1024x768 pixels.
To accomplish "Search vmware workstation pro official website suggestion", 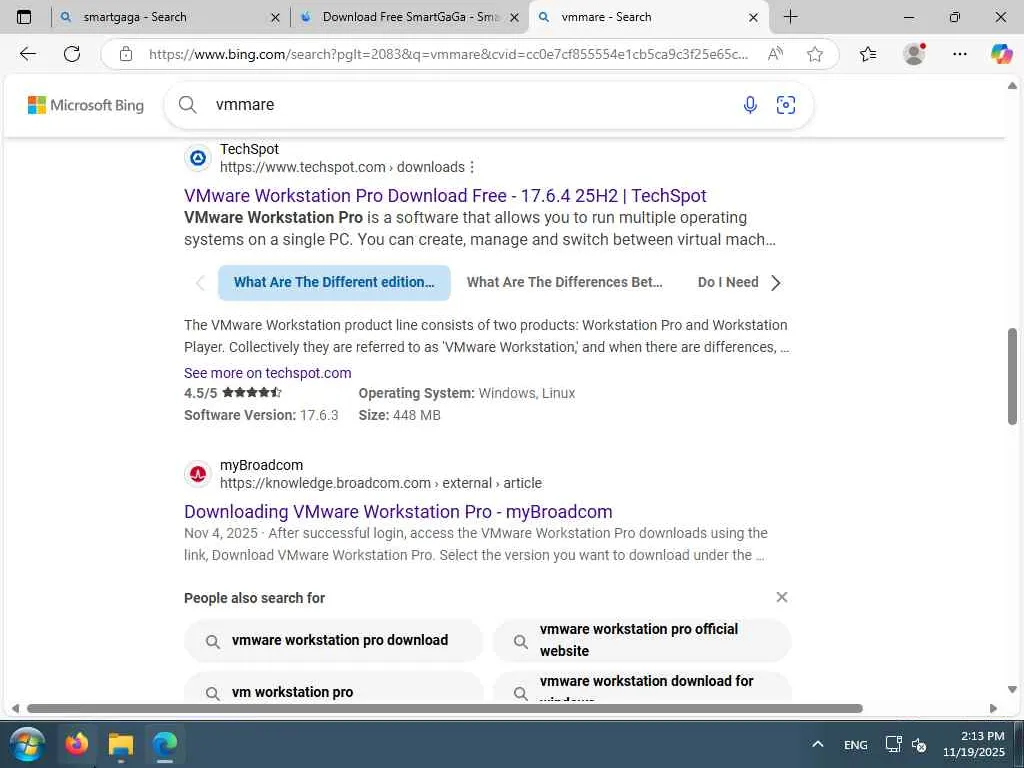I will [x=641, y=641].
